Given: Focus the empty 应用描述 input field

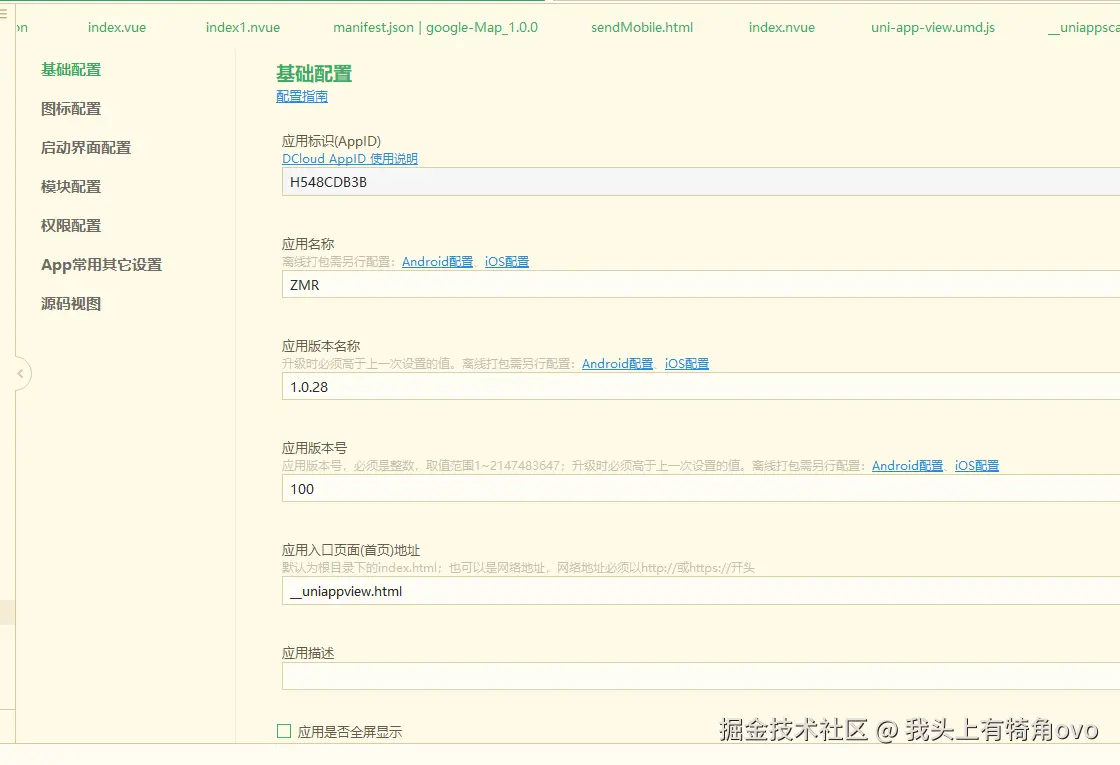Looking at the screenshot, I should [701, 676].
